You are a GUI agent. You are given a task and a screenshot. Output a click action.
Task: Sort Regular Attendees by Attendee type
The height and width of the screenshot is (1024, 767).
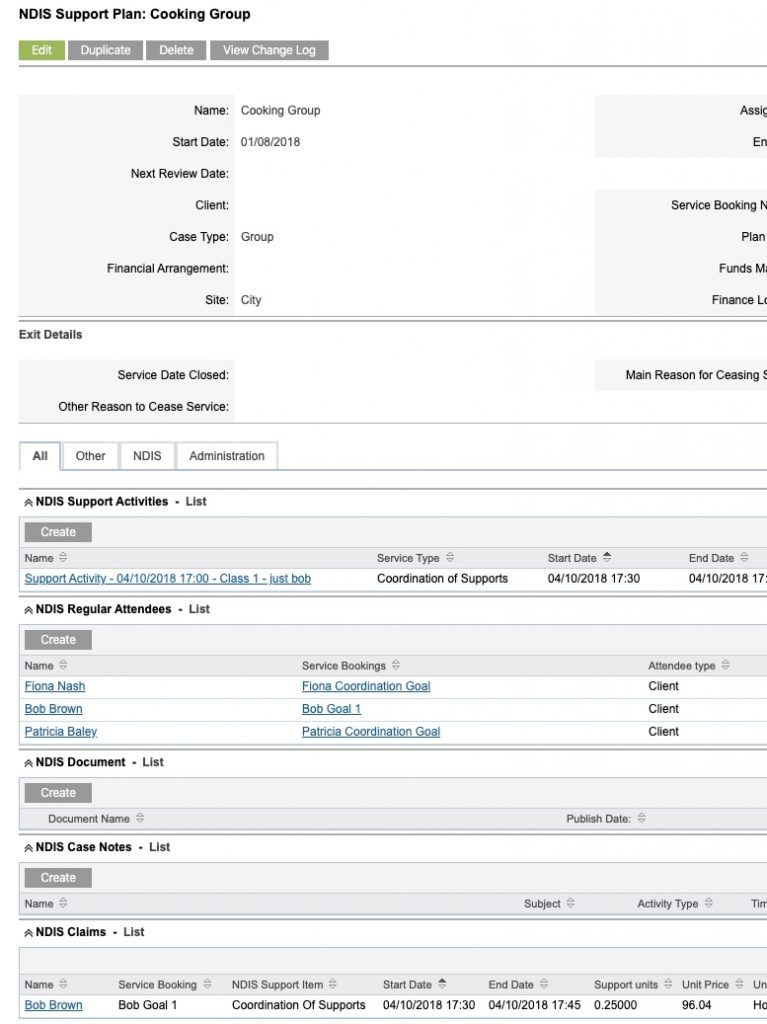[725, 665]
